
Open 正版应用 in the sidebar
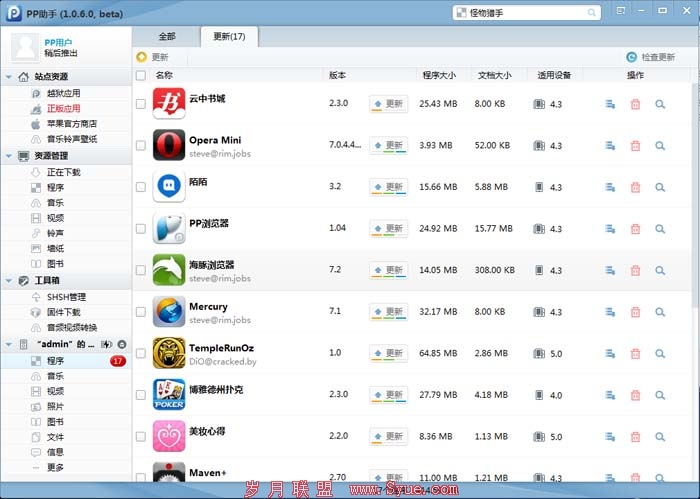[63, 108]
